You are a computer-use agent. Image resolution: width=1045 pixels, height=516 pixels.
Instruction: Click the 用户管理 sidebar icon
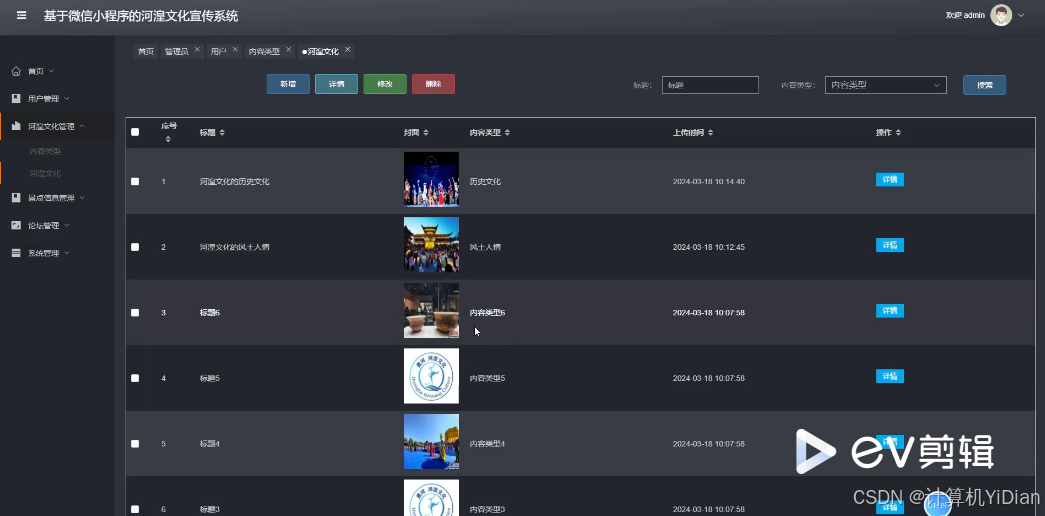pyautogui.click(x=16, y=99)
